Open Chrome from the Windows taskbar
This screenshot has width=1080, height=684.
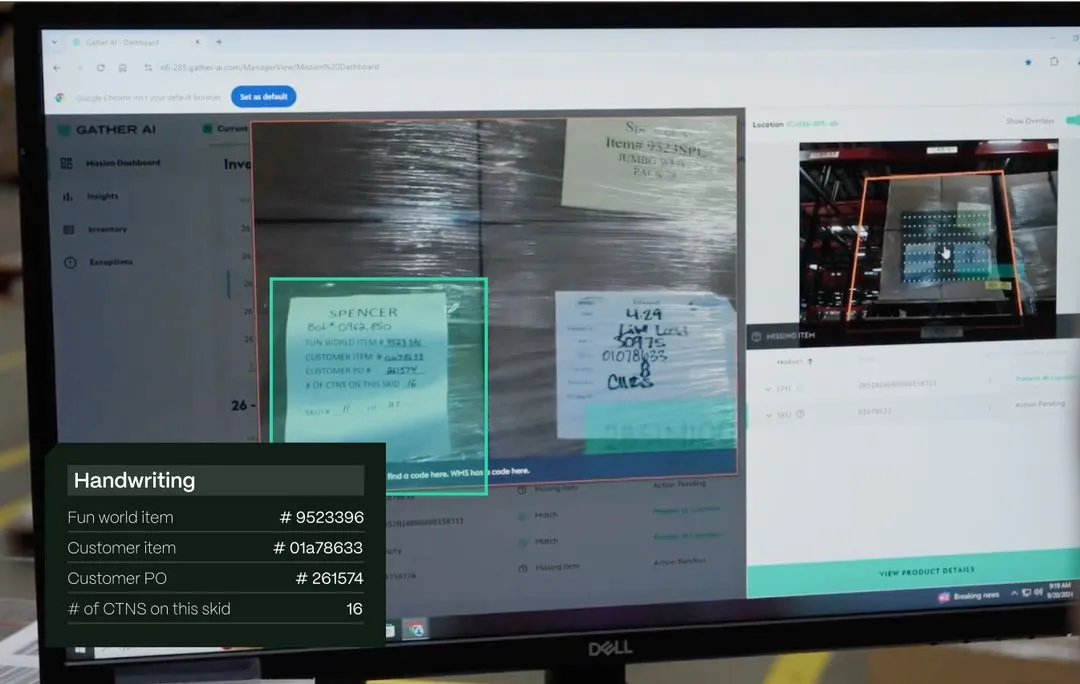click(416, 630)
